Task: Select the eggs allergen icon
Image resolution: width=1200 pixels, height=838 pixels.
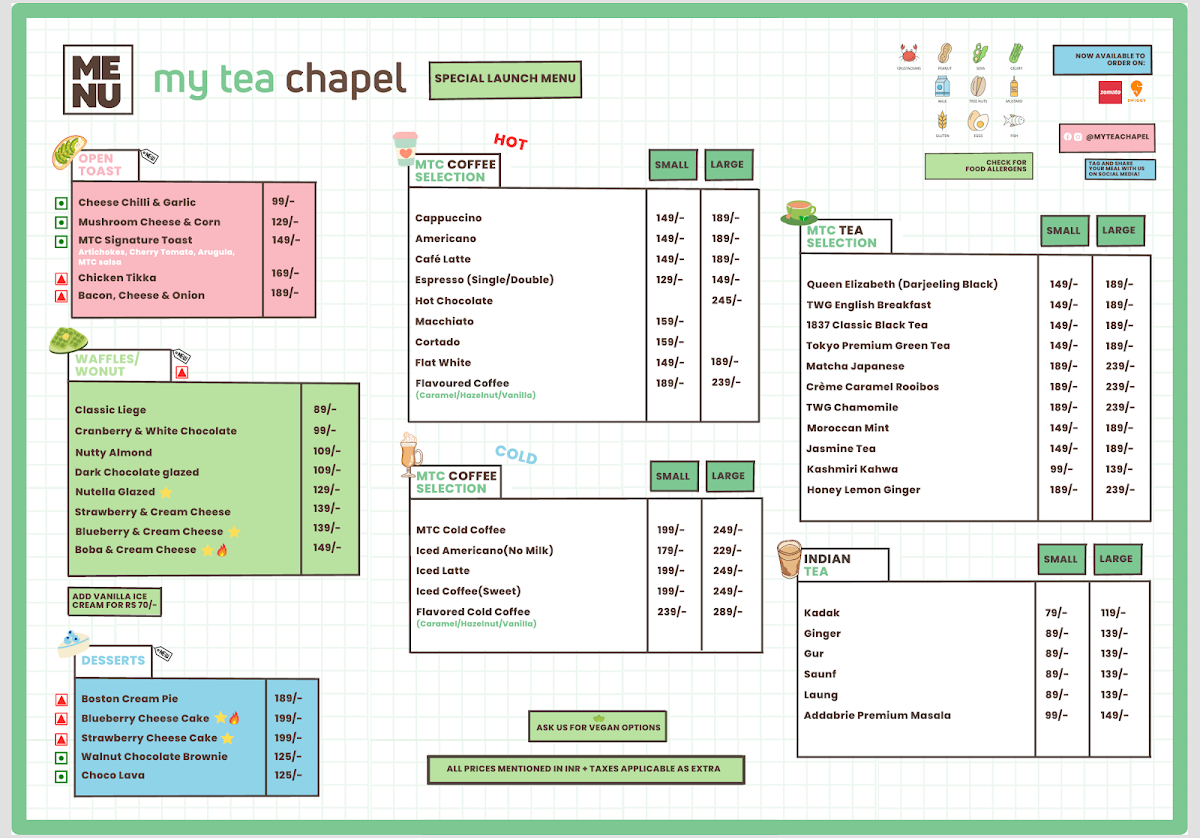Action: tap(976, 122)
